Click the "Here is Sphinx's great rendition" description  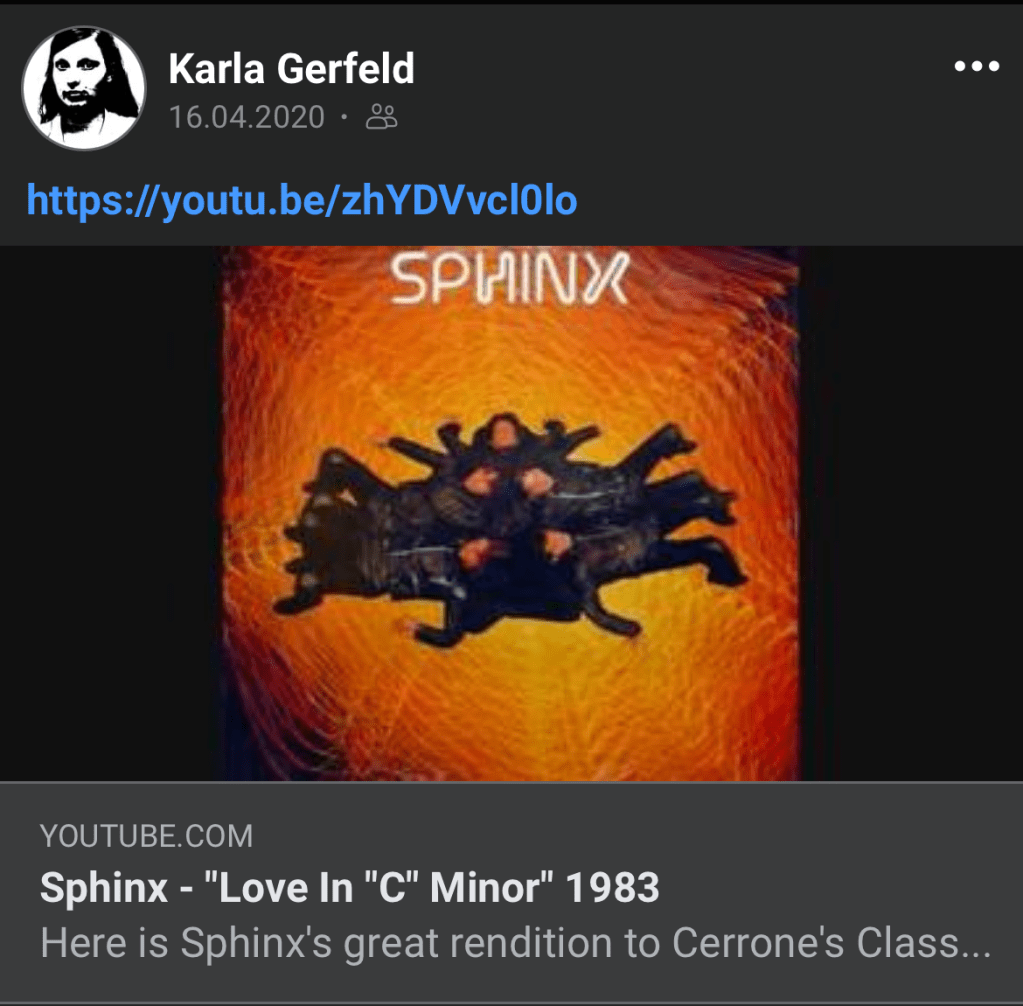click(x=515, y=943)
